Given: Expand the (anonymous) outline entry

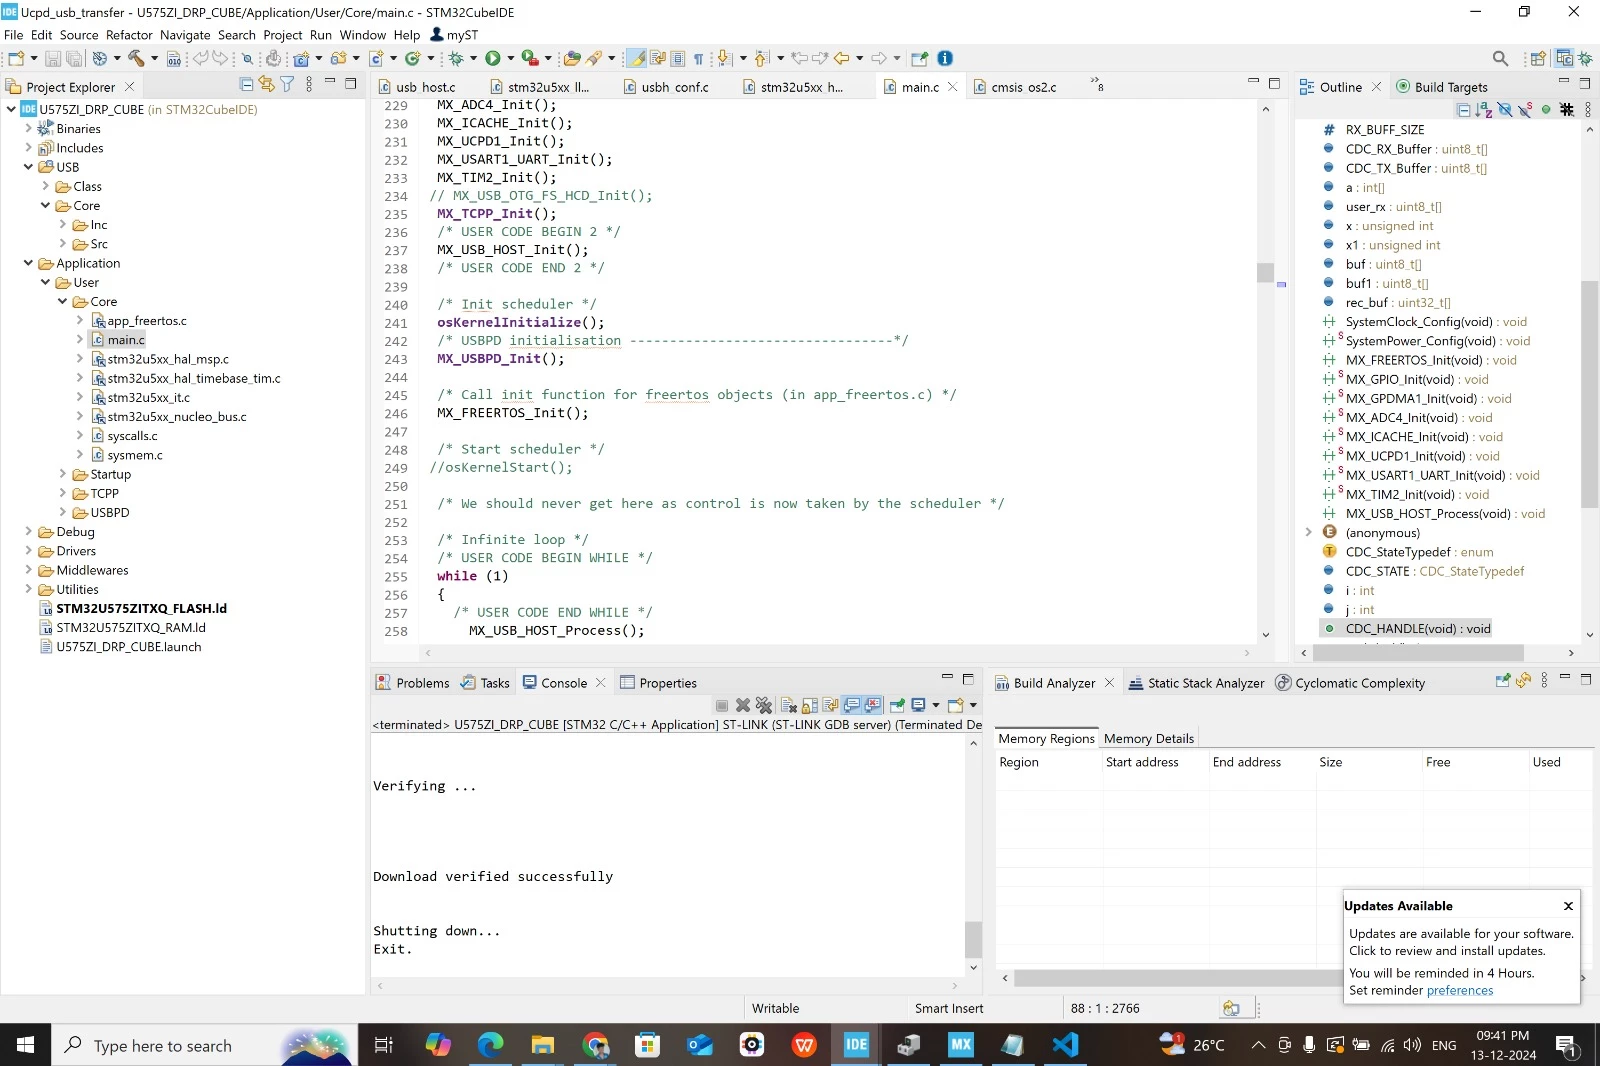Looking at the screenshot, I should 1308,532.
